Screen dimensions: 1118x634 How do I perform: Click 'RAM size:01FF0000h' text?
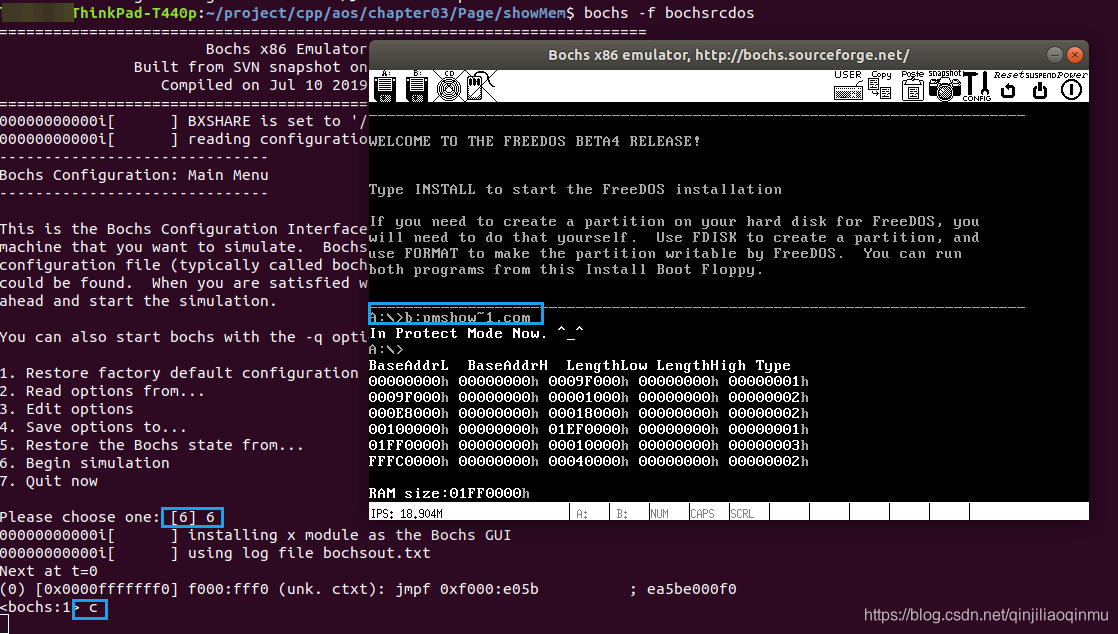[x=449, y=493]
